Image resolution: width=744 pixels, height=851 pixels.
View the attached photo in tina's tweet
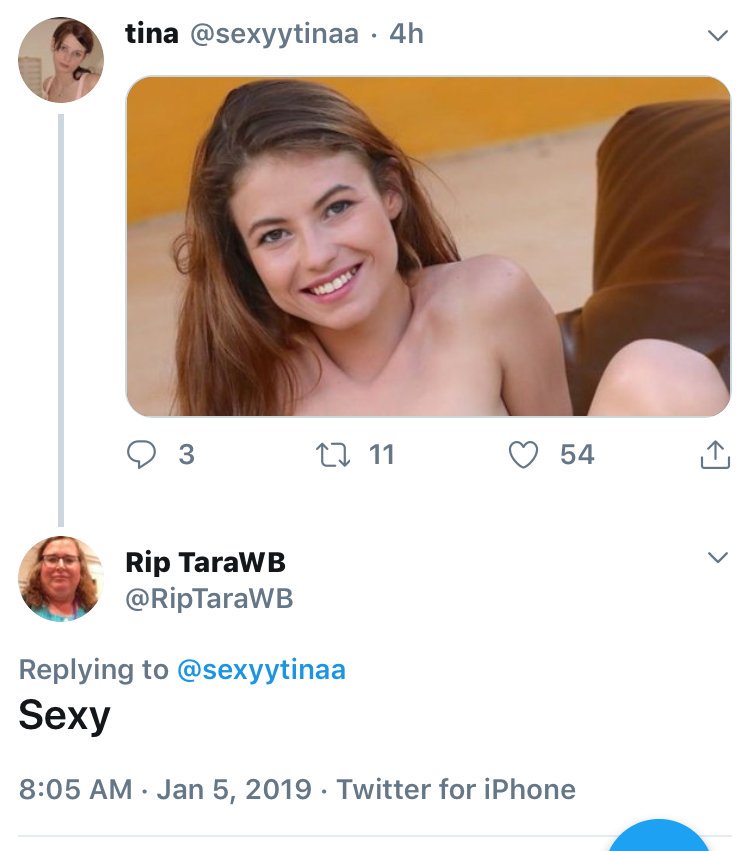tap(428, 246)
